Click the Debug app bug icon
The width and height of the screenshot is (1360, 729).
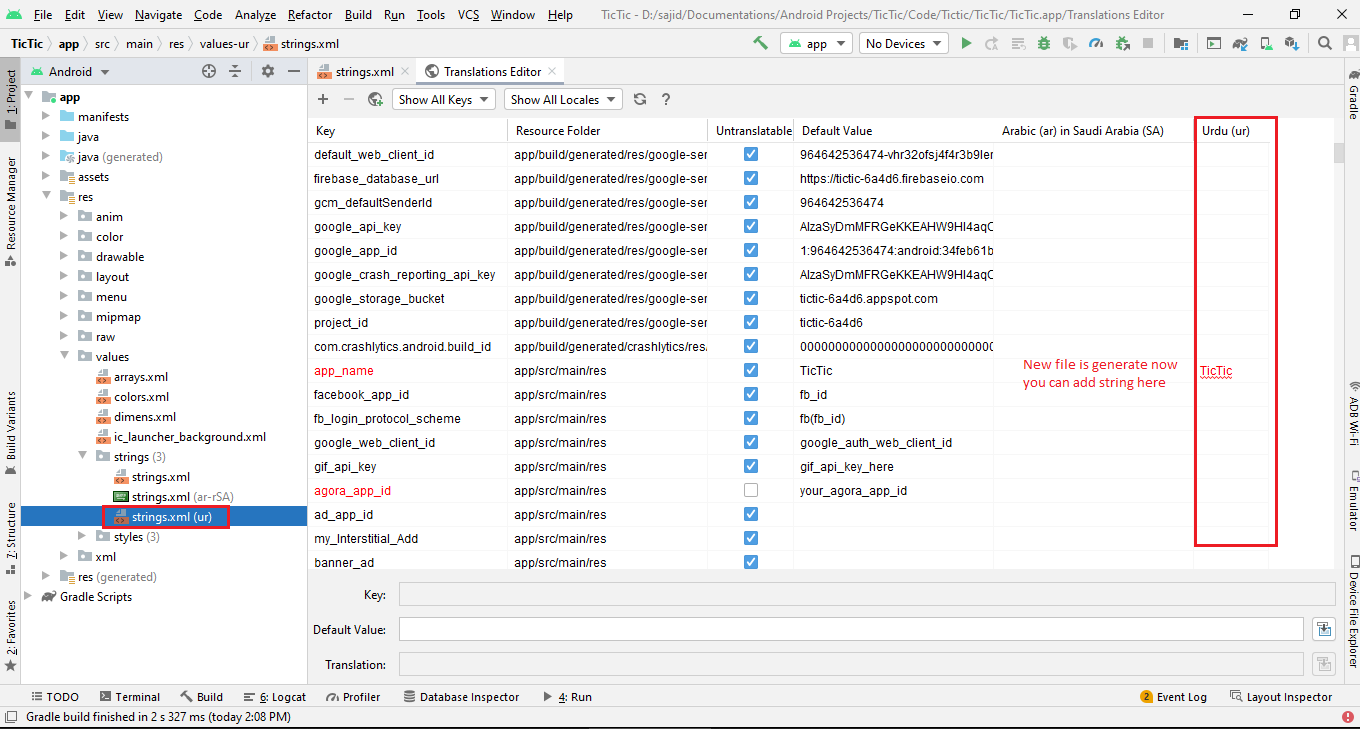[1044, 43]
